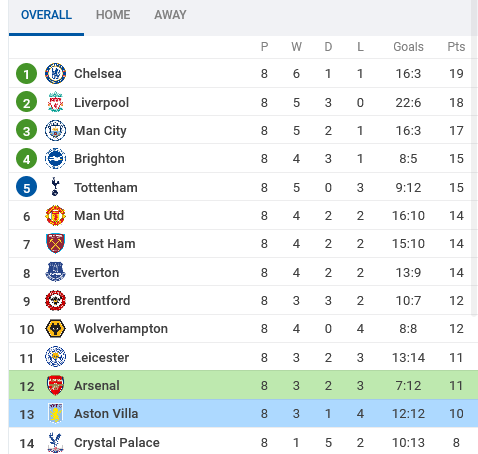Open the Leicester team link
The height and width of the screenshot is (454, 478).
[x=101, y=357]
